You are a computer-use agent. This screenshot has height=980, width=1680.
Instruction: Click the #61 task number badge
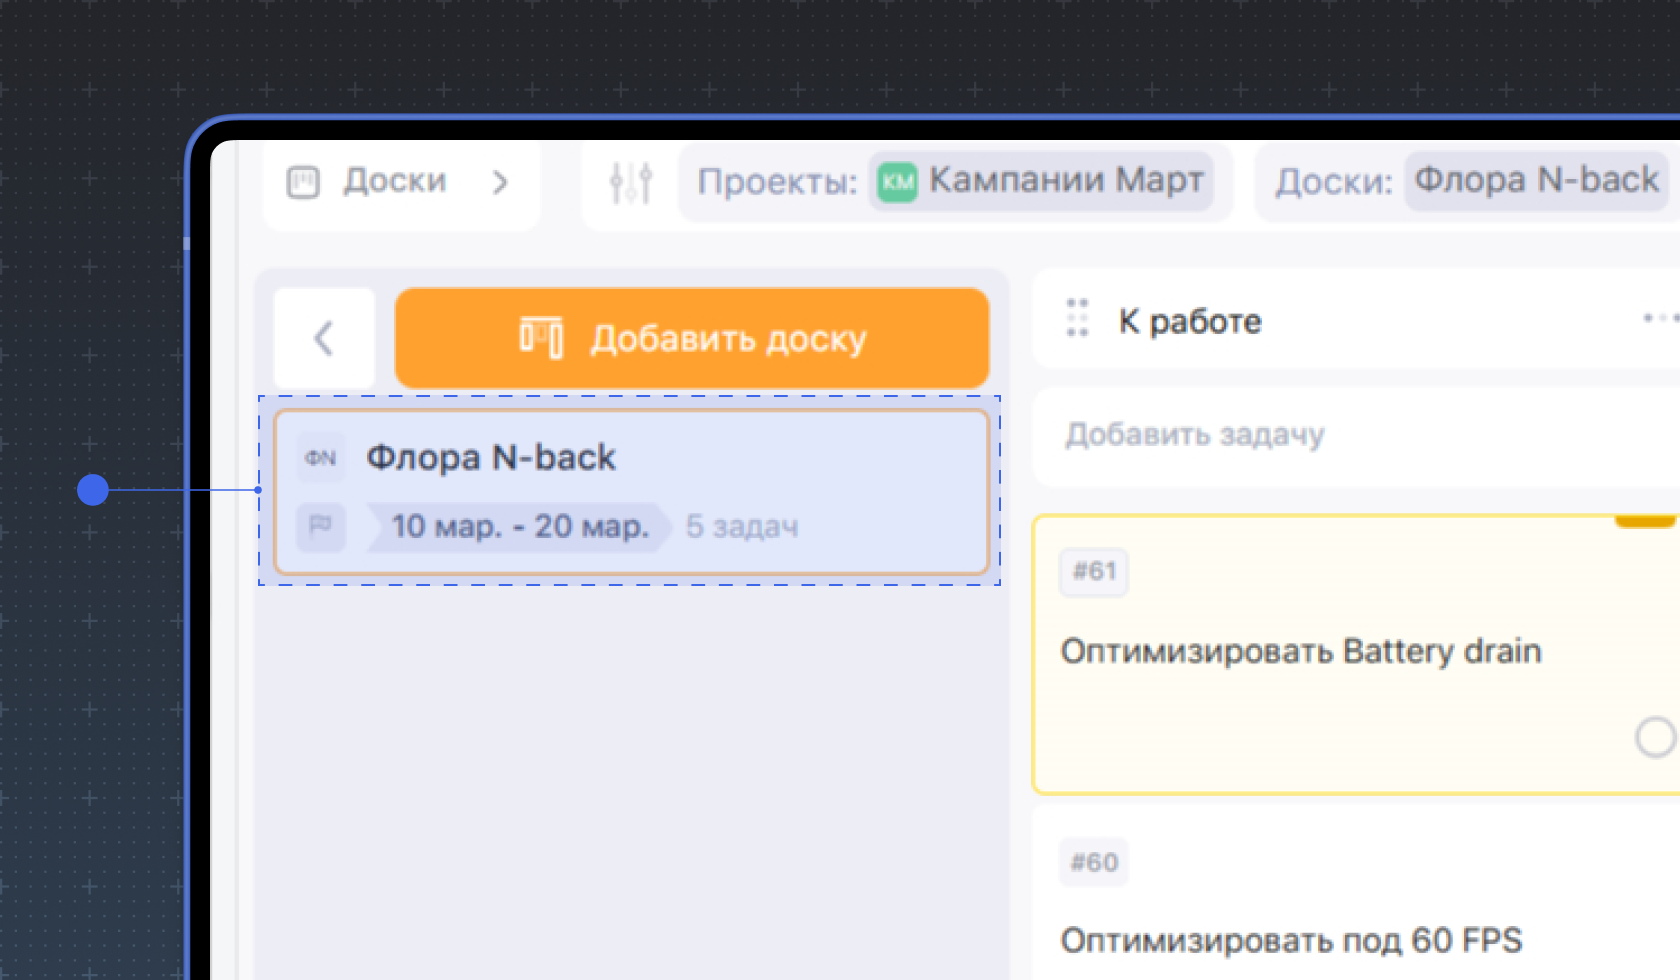[1094, 572]
